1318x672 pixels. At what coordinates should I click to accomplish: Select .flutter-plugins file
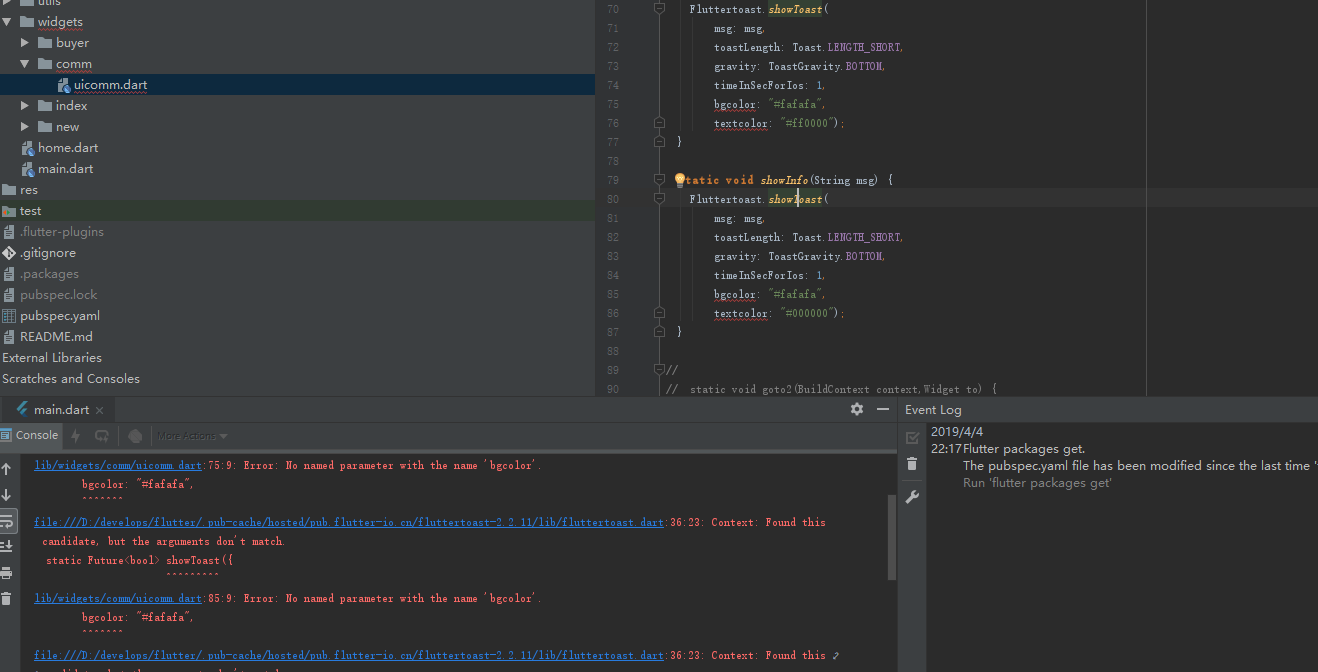coord(62,232)
